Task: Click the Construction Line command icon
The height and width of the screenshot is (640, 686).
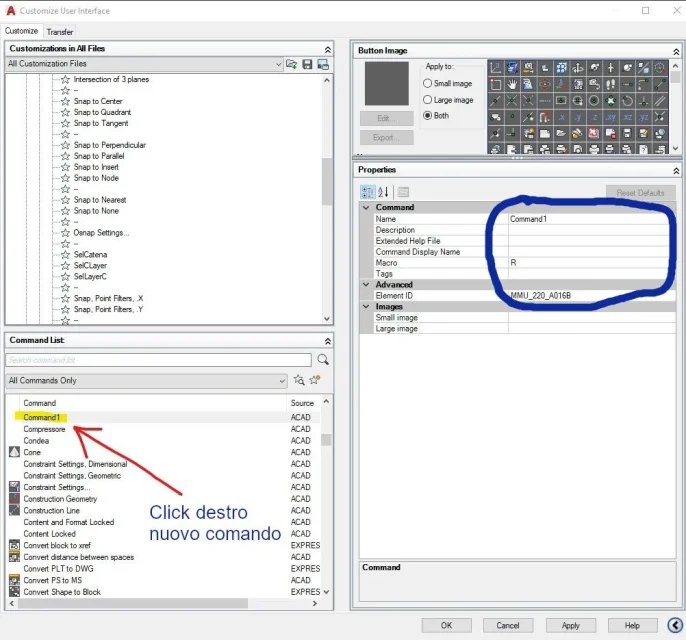Action: [x=14, y=510]
